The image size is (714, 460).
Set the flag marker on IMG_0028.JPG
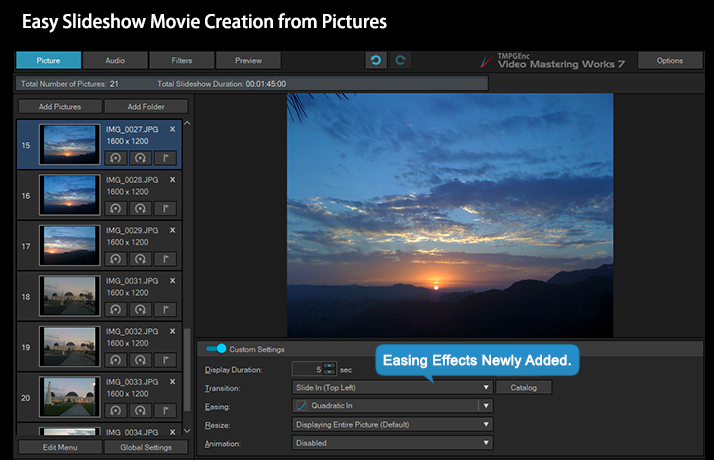point(165,209)
